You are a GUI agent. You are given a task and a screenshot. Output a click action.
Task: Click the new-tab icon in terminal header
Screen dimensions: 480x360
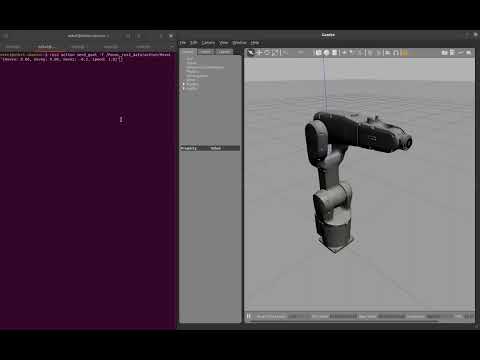[5, 36]
